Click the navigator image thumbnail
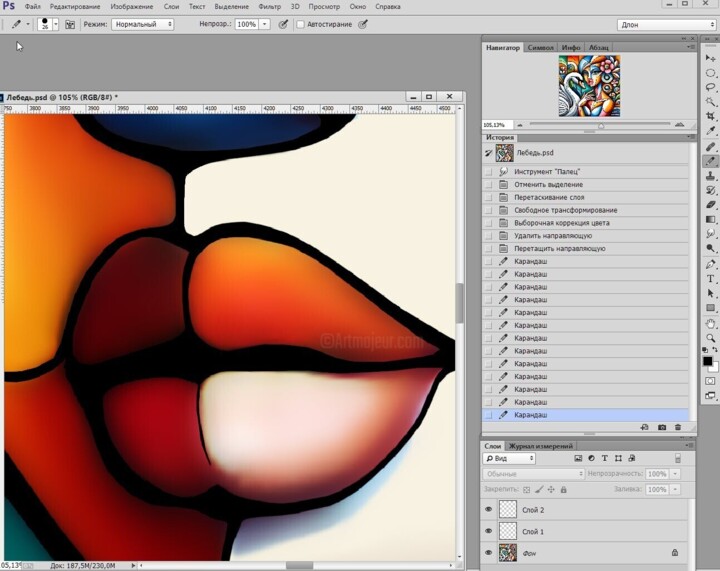This screenshot has height=571, width=720. tap(589, 86)
